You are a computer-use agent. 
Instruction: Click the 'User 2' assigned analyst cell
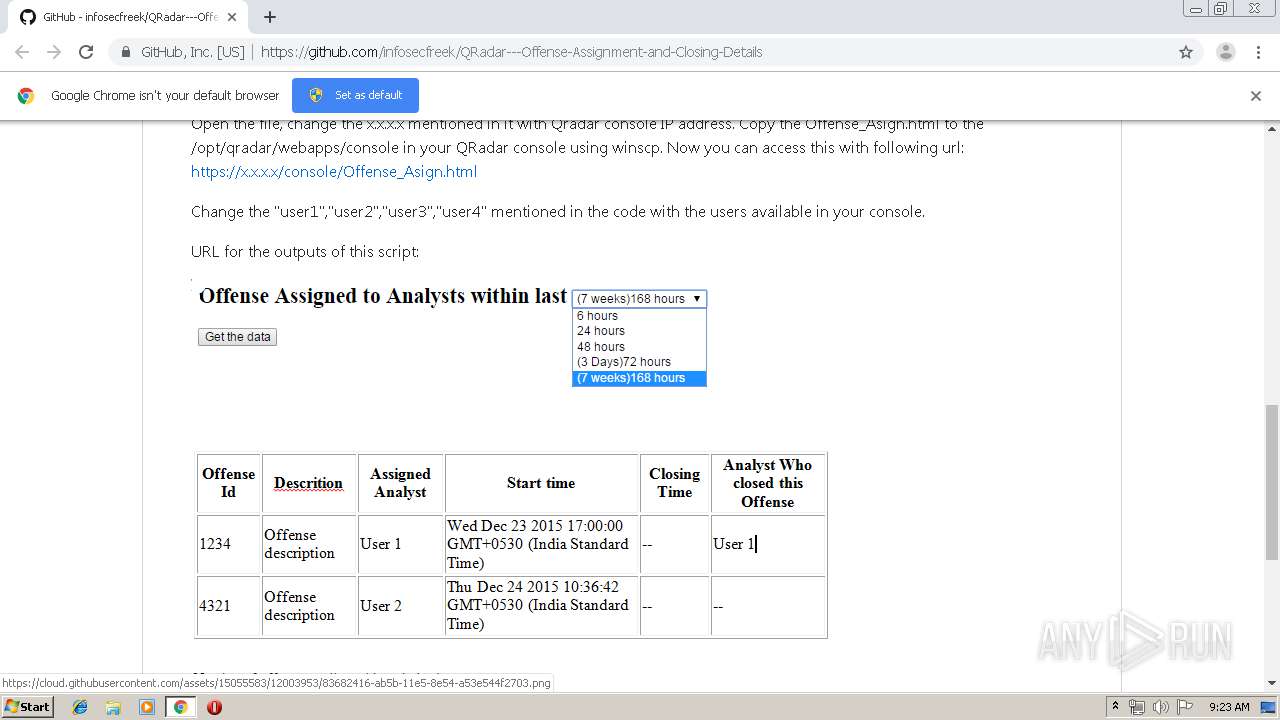pyautogui.click(x=400, y=606)
